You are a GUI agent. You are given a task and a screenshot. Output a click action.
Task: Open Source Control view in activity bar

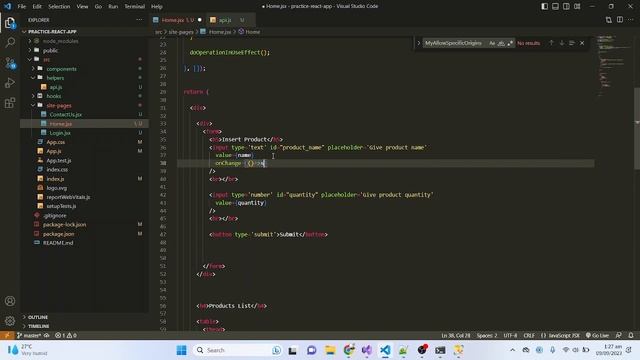click(10, 63)
